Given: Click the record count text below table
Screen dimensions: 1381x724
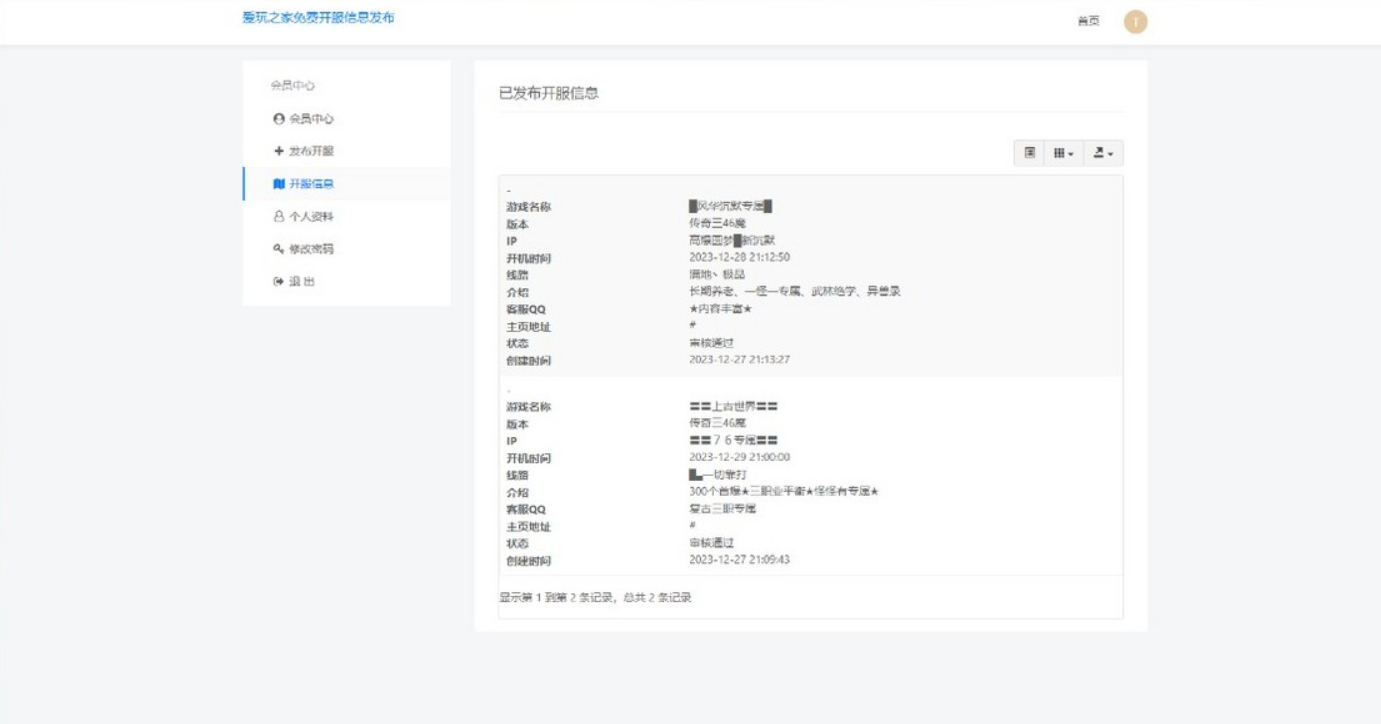Looking at the screenshot, I should tap(595, 598).
